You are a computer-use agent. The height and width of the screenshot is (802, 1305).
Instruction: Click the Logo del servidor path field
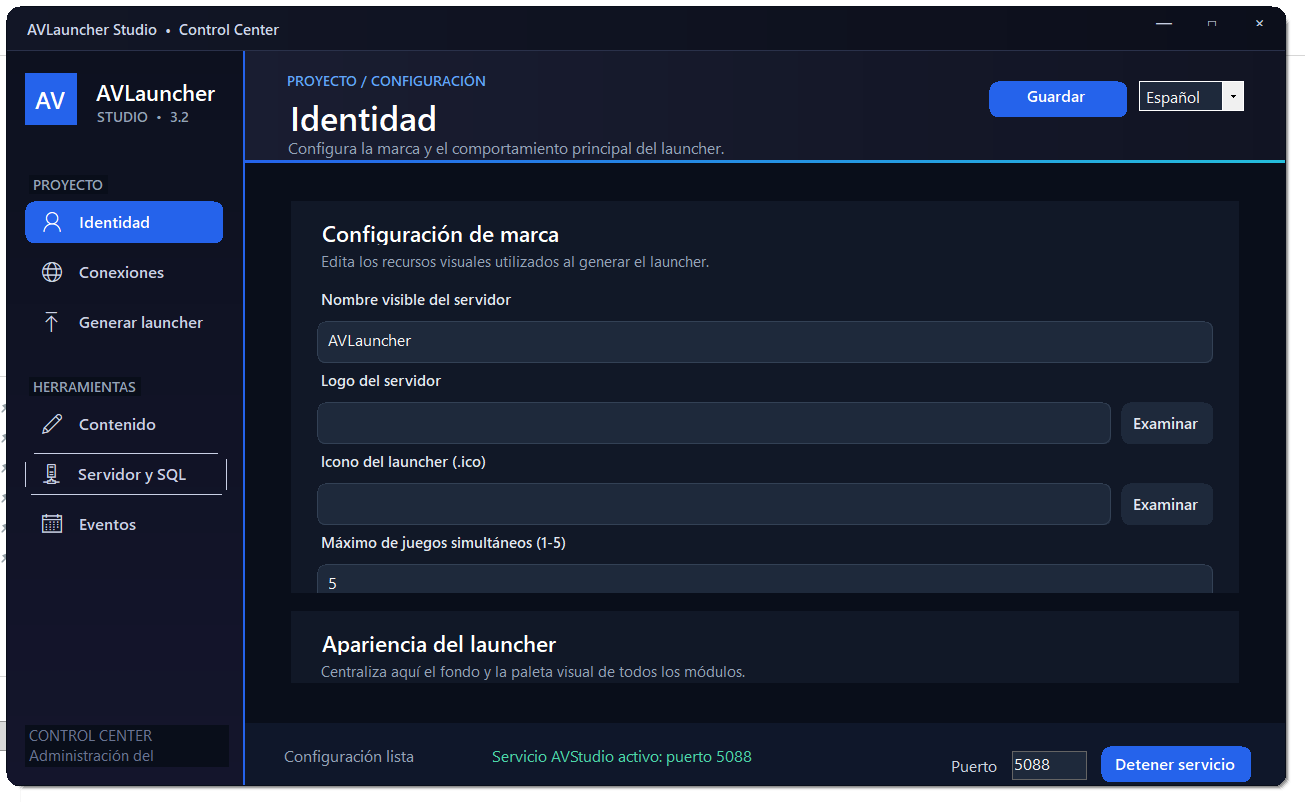click(x=714, y=423)
